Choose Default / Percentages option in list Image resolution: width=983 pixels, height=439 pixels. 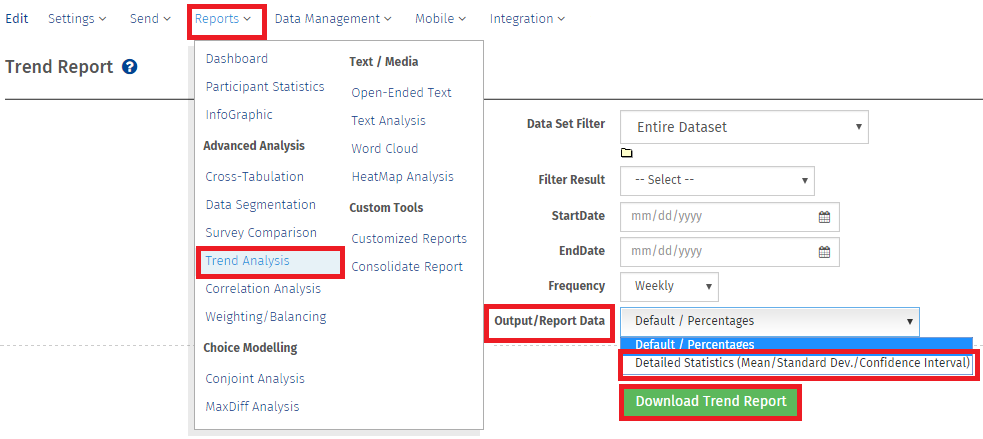pyautogui.click(x=695, y=345)
